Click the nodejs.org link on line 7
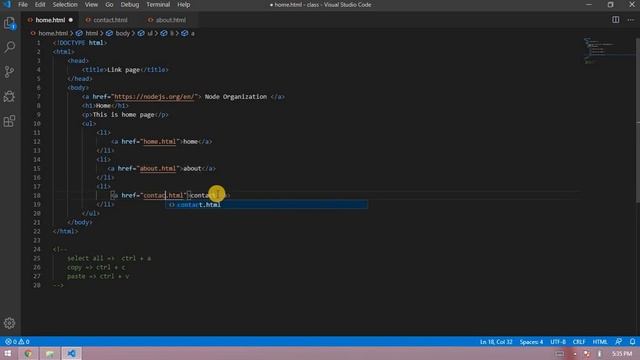The height and width of the screenshot is (360, 640). (154, 97)
